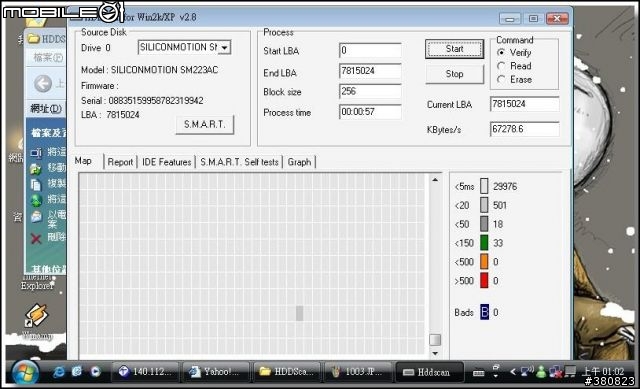Select the Read command option
This screenshot has width=640, height=389.
point(514,66)
